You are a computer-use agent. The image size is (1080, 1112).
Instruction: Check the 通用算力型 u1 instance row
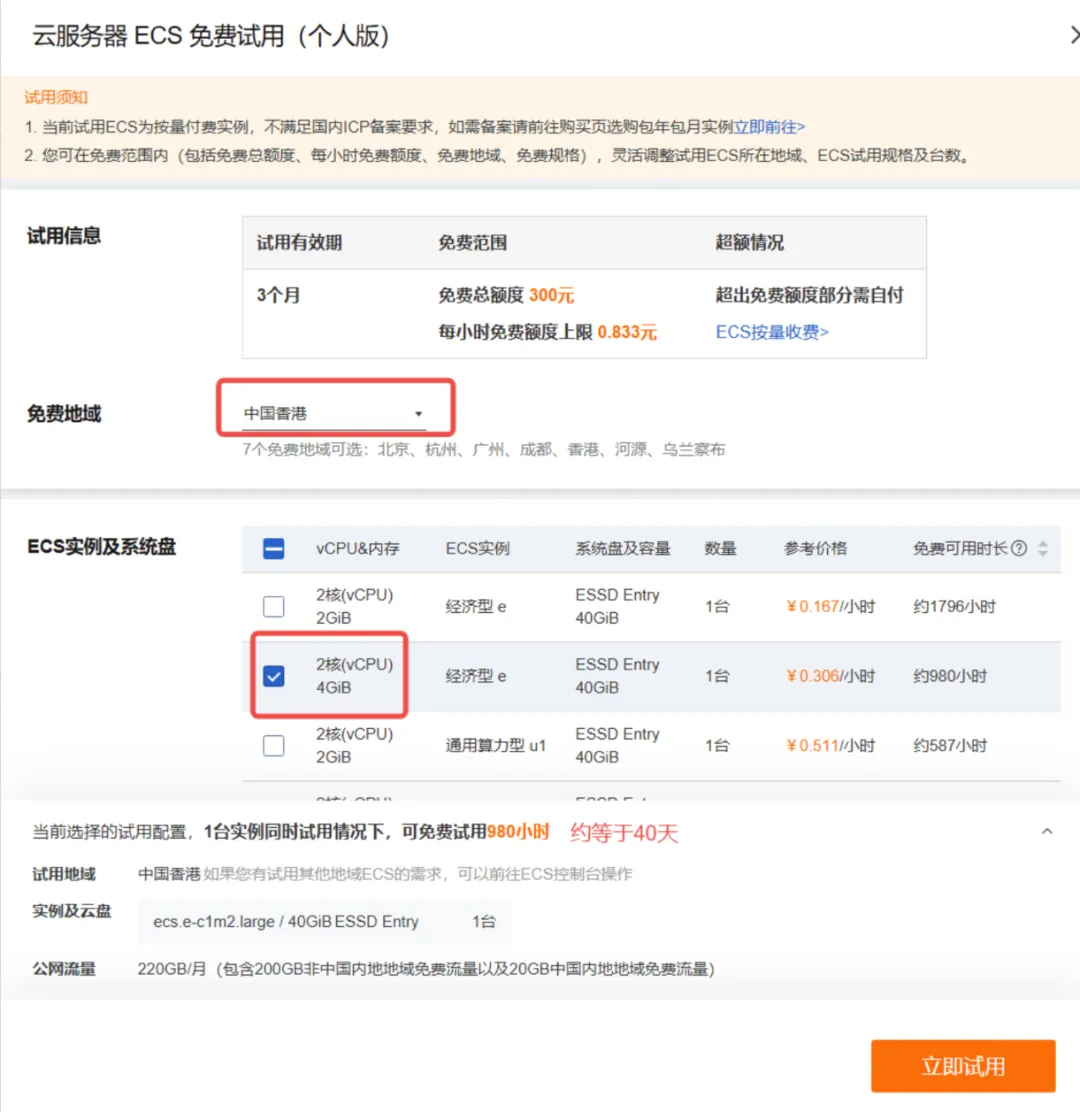274,745
